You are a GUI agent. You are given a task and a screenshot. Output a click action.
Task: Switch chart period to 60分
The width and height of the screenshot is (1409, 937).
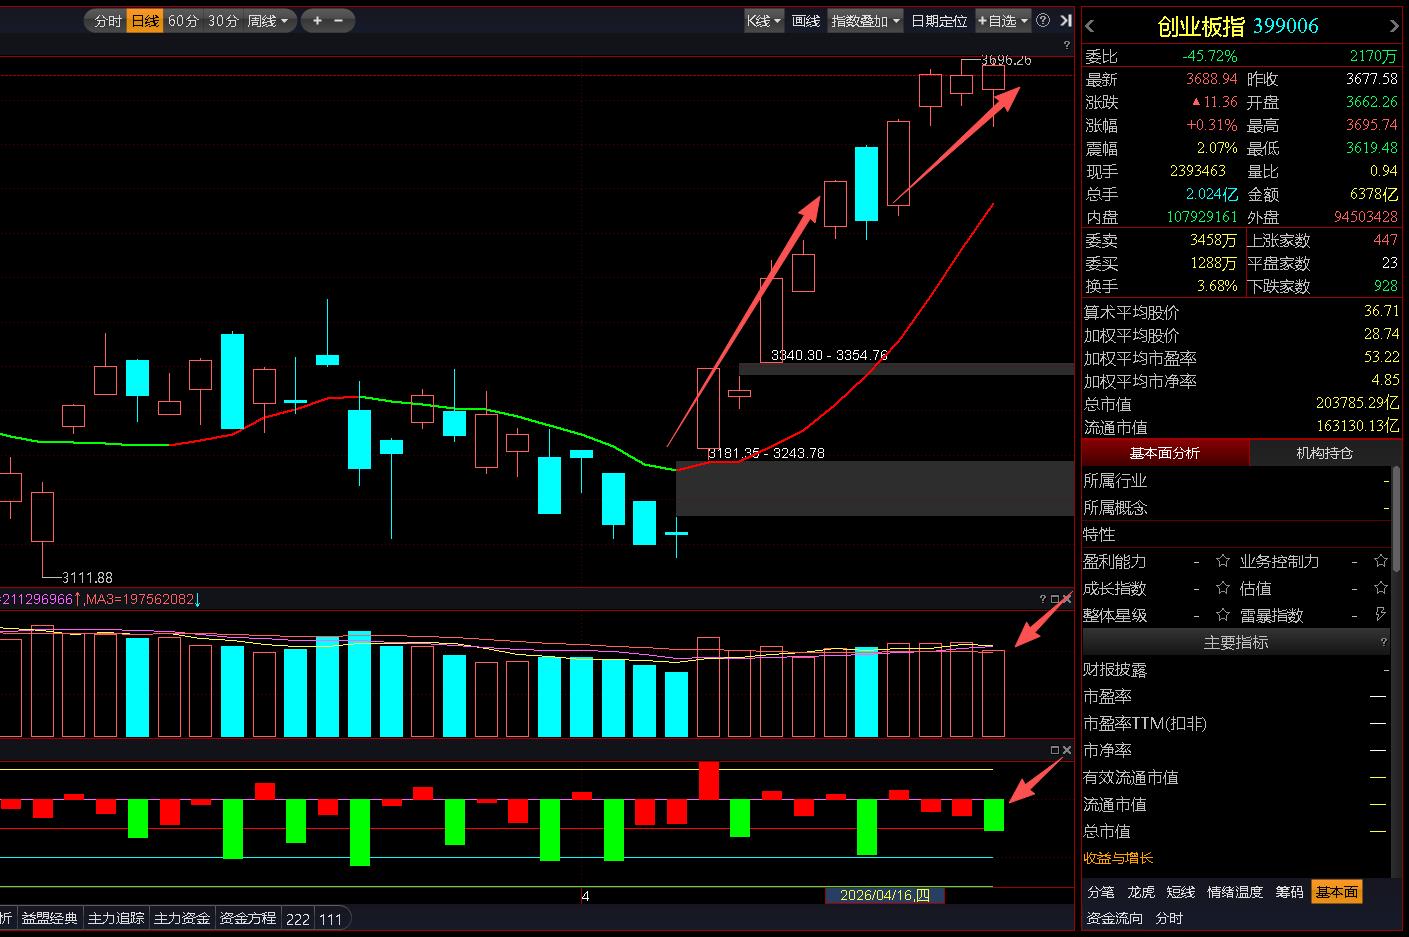(x=183, y=21)
